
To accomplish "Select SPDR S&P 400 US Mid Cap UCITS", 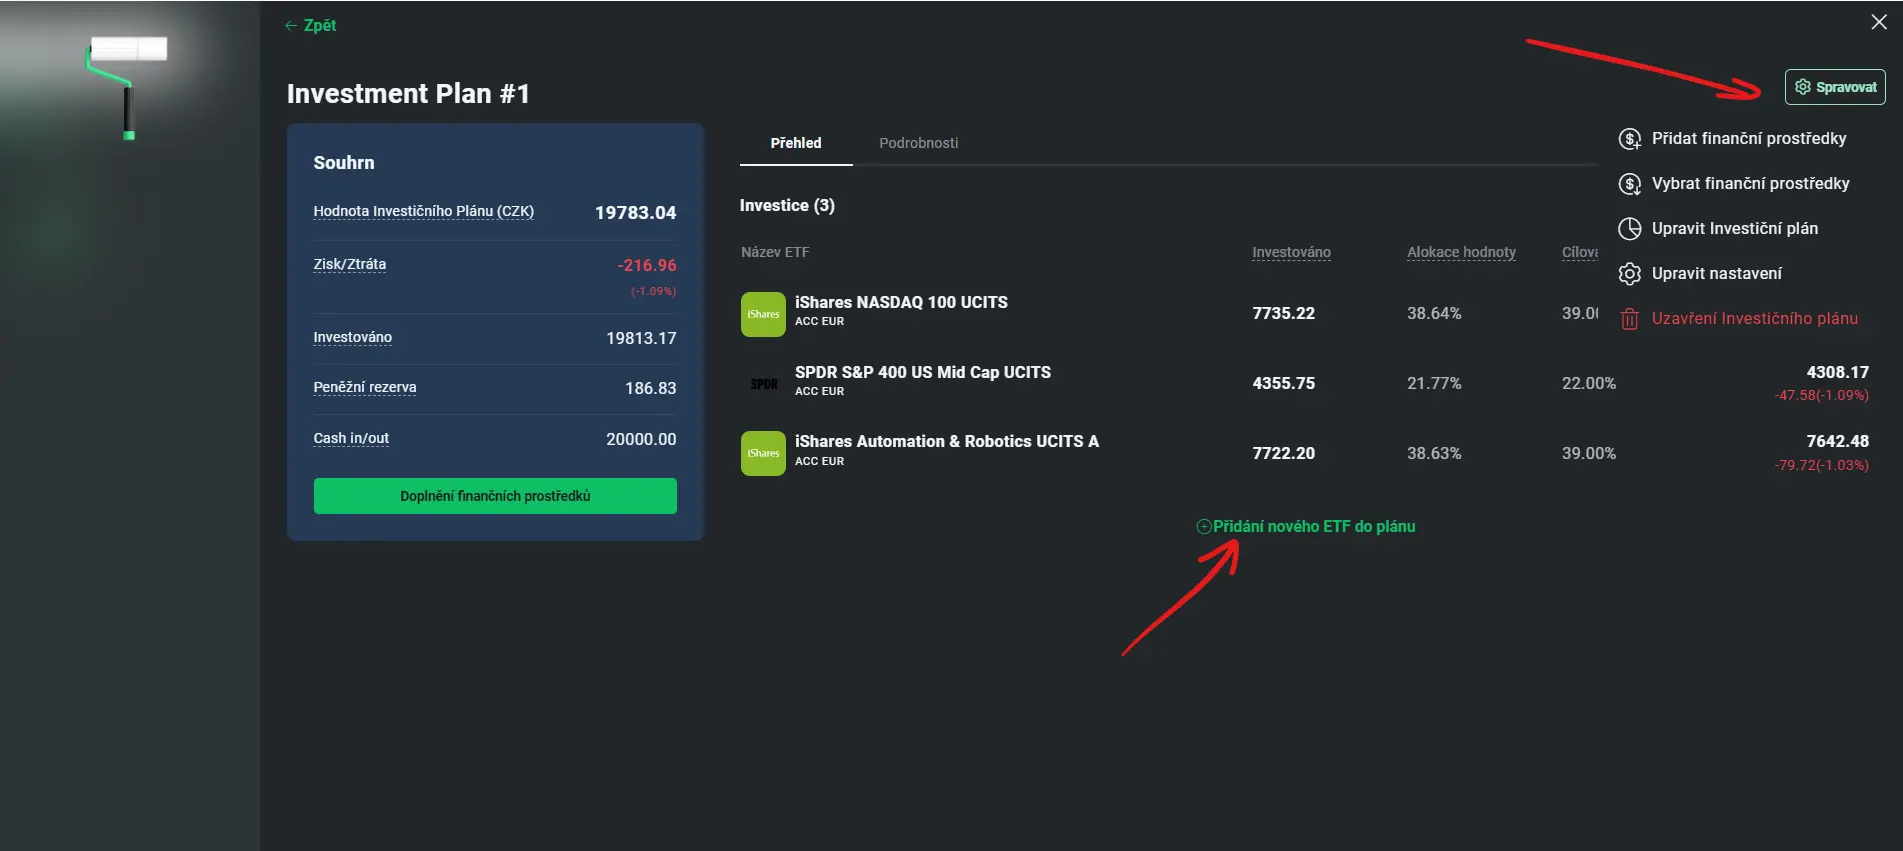I will click(x=923, y=372).
